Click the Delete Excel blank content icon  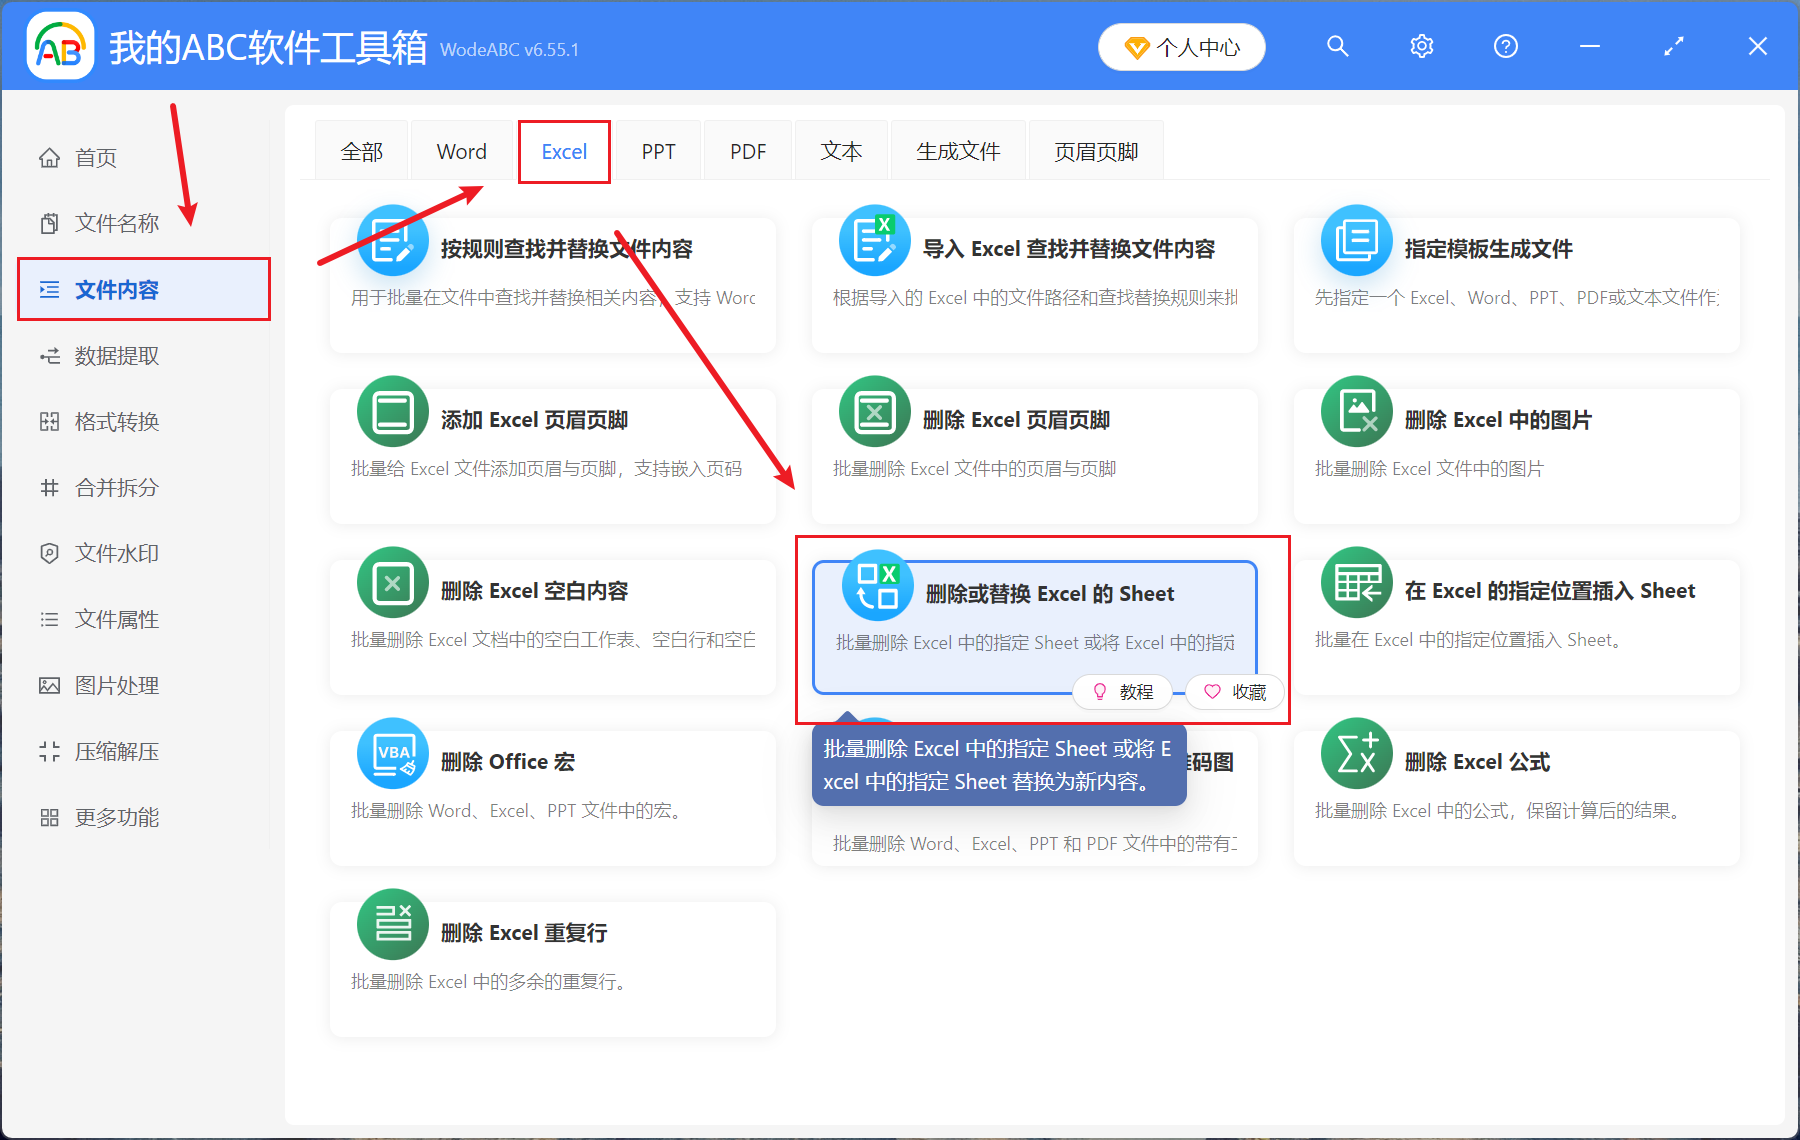(392, 582)
